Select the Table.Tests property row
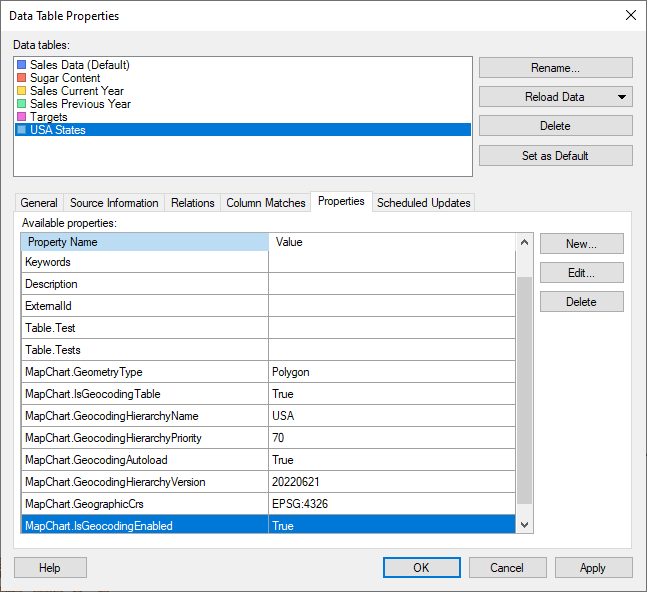 click(268, 350)
